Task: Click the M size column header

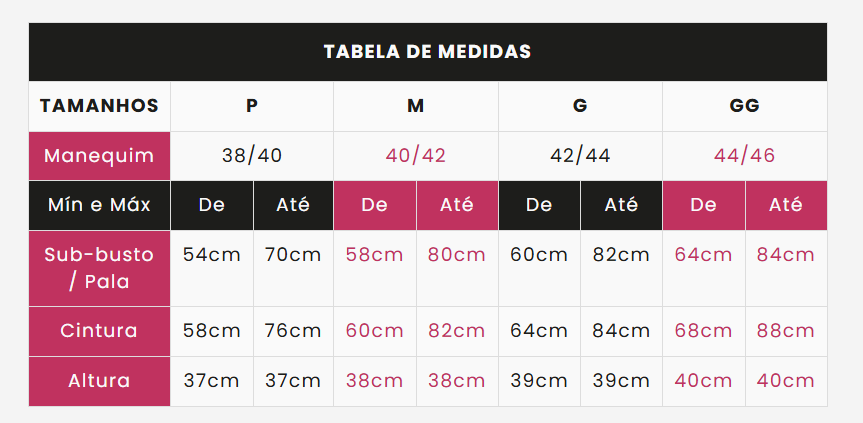Action: (x=416, y=106)
